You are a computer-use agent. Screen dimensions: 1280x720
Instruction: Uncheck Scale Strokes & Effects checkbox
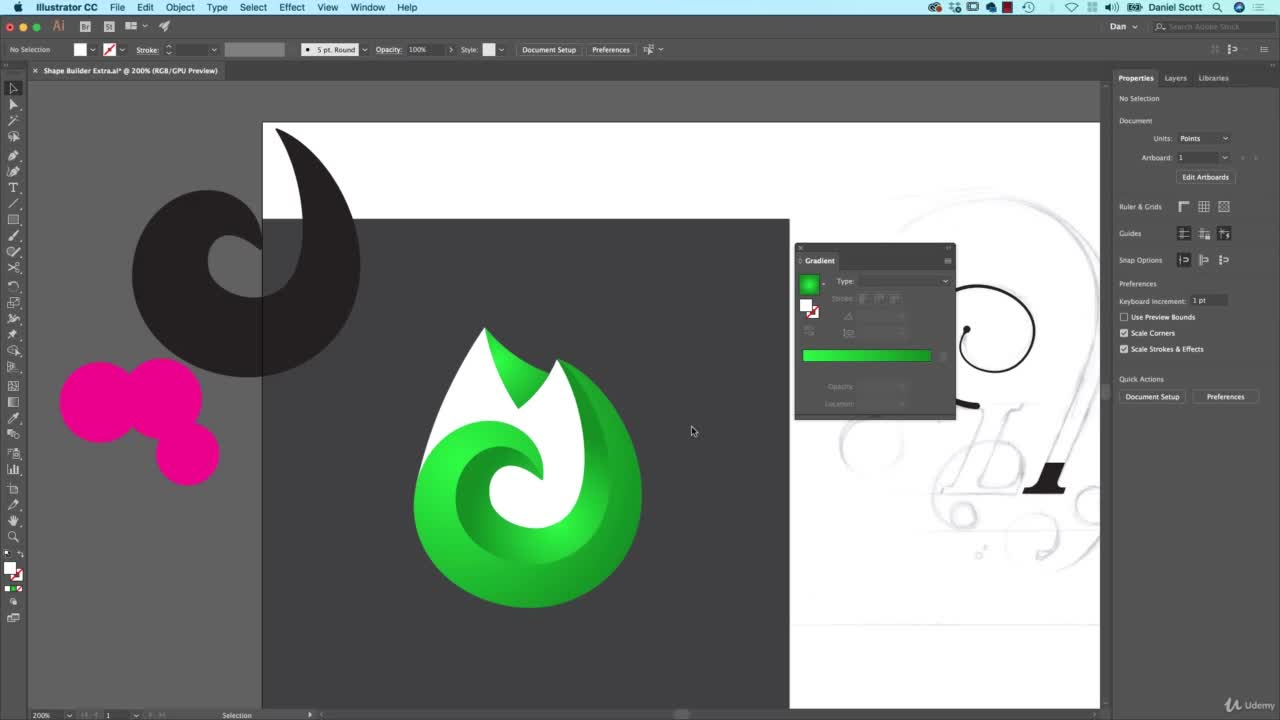click(1124, 349)
